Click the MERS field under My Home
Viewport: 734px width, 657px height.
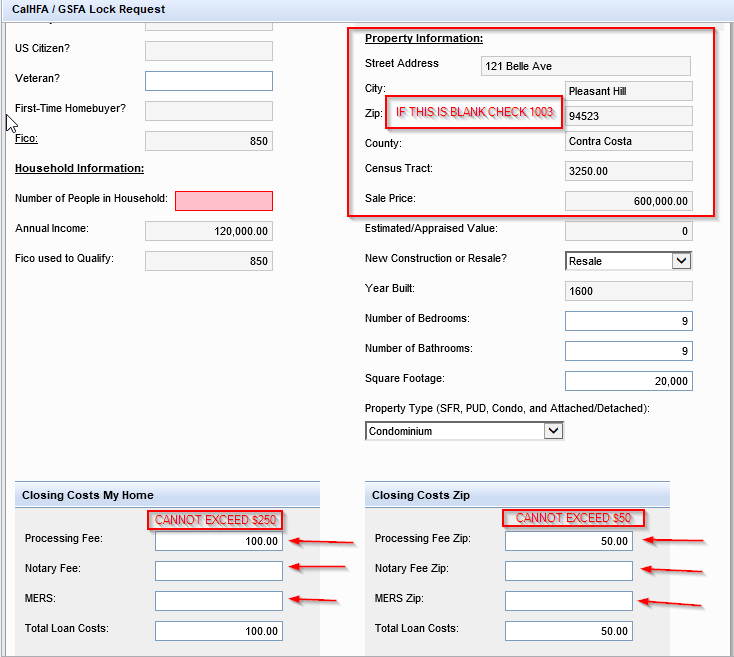pos(219,601)
